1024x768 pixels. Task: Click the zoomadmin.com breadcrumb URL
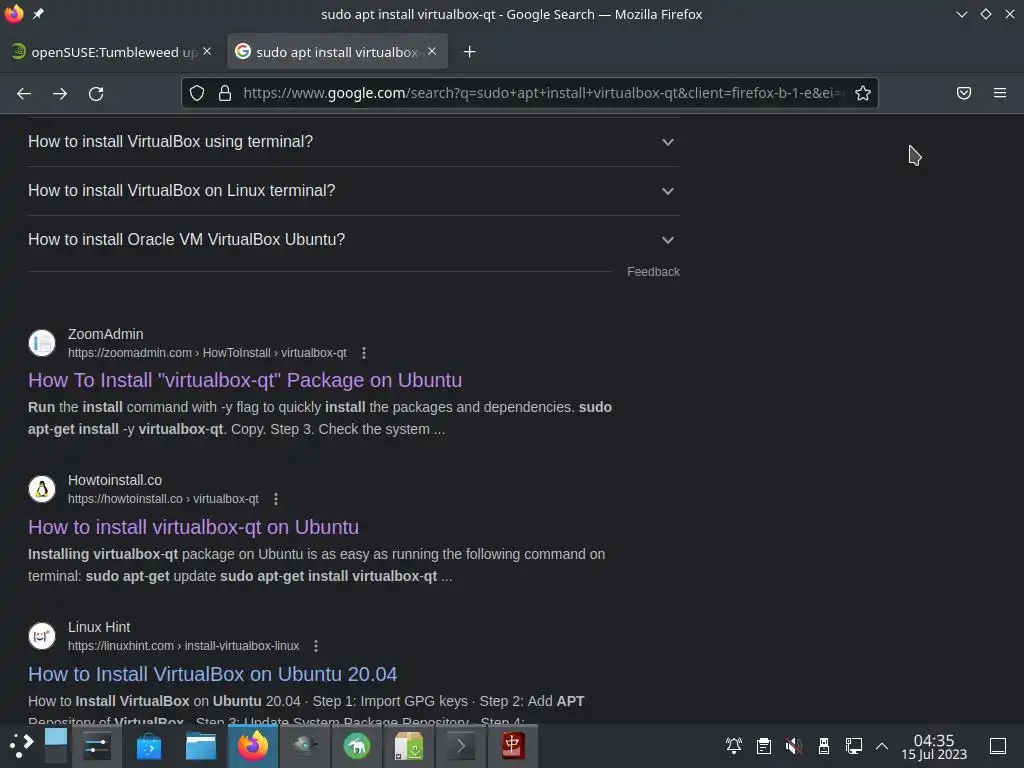[x=207, y=353]
